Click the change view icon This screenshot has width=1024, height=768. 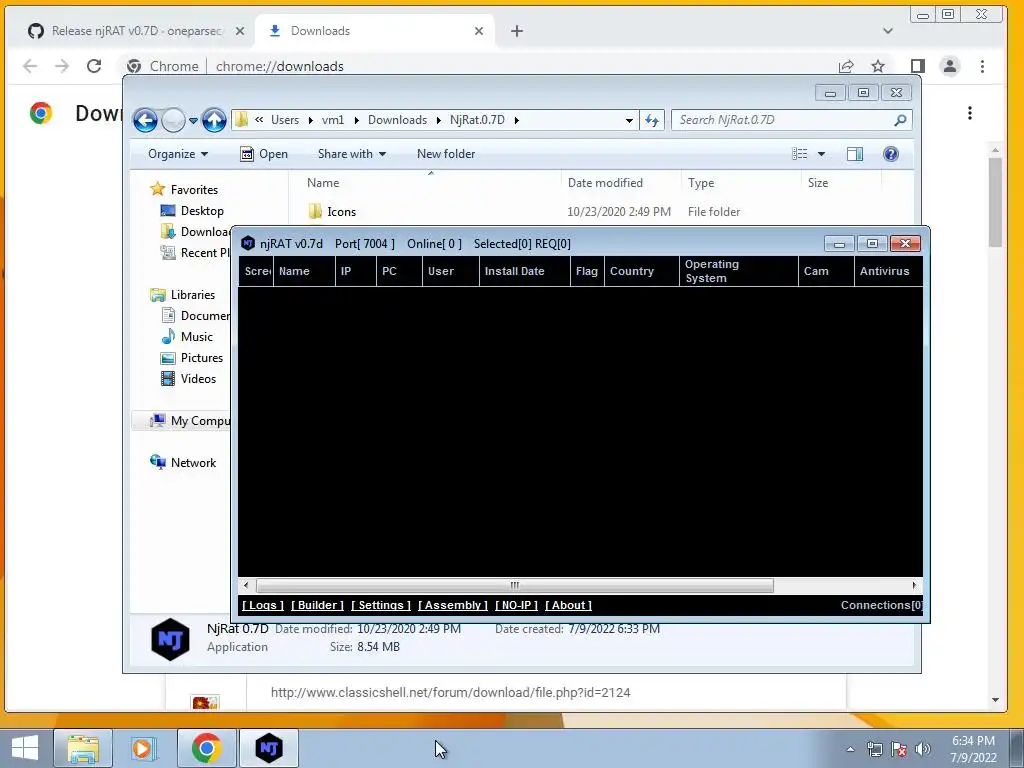coord(800,154)
